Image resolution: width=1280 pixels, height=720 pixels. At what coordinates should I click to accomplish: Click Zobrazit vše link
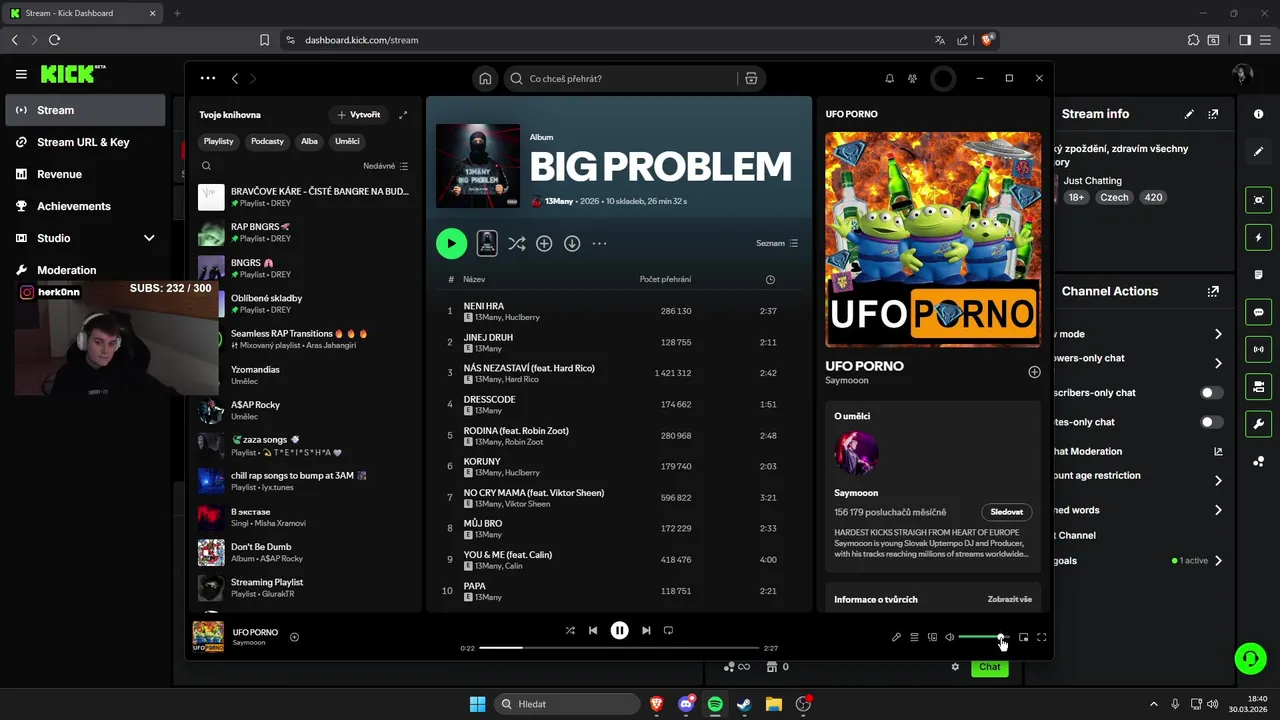(1009, 599)
